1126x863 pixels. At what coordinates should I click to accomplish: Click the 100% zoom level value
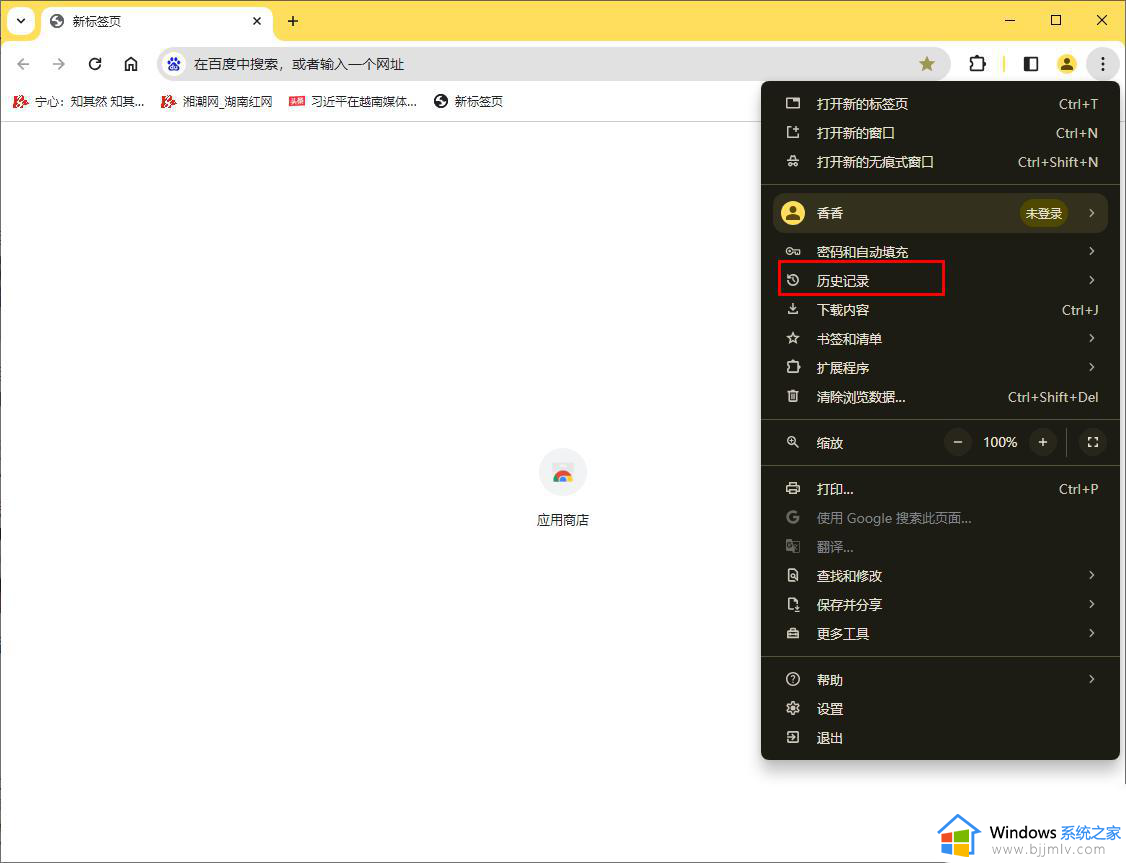tap(1000, 442)
